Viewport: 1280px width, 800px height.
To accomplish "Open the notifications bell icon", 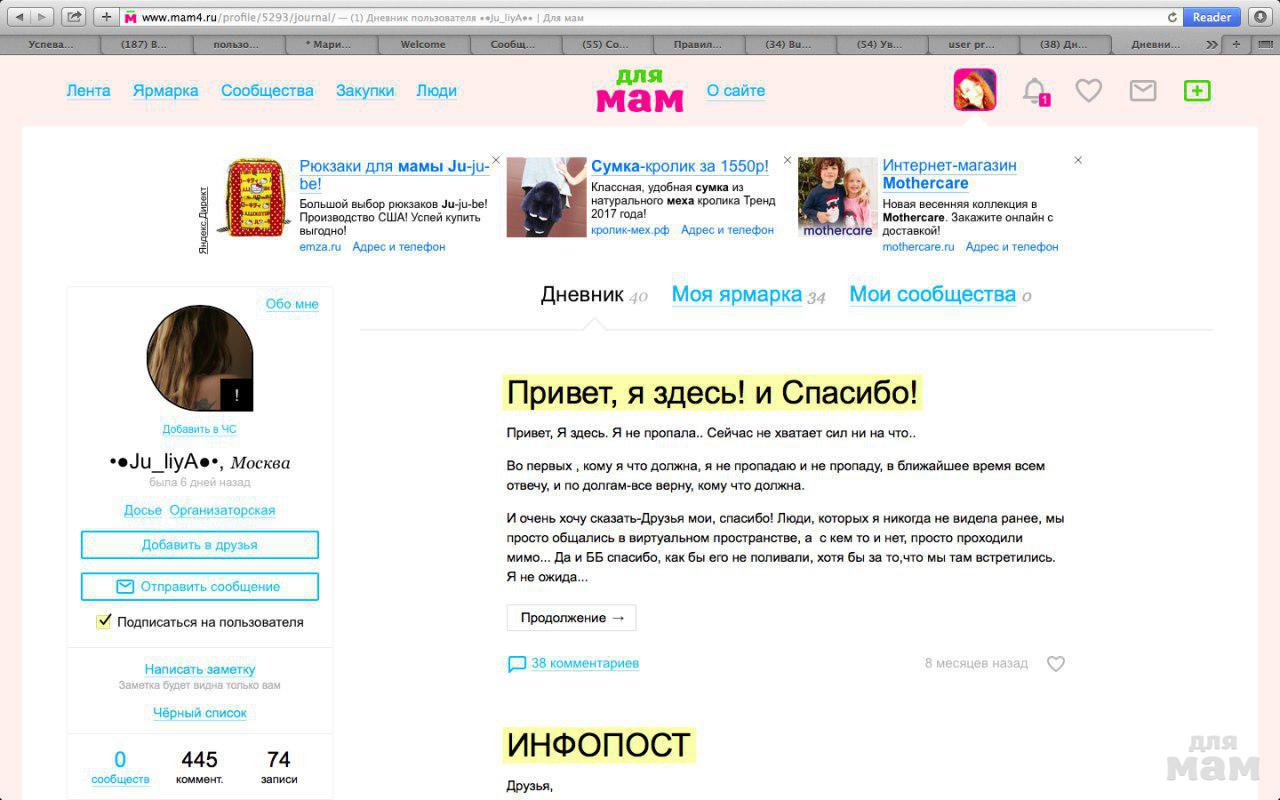I will click(x=1035, y=91).
